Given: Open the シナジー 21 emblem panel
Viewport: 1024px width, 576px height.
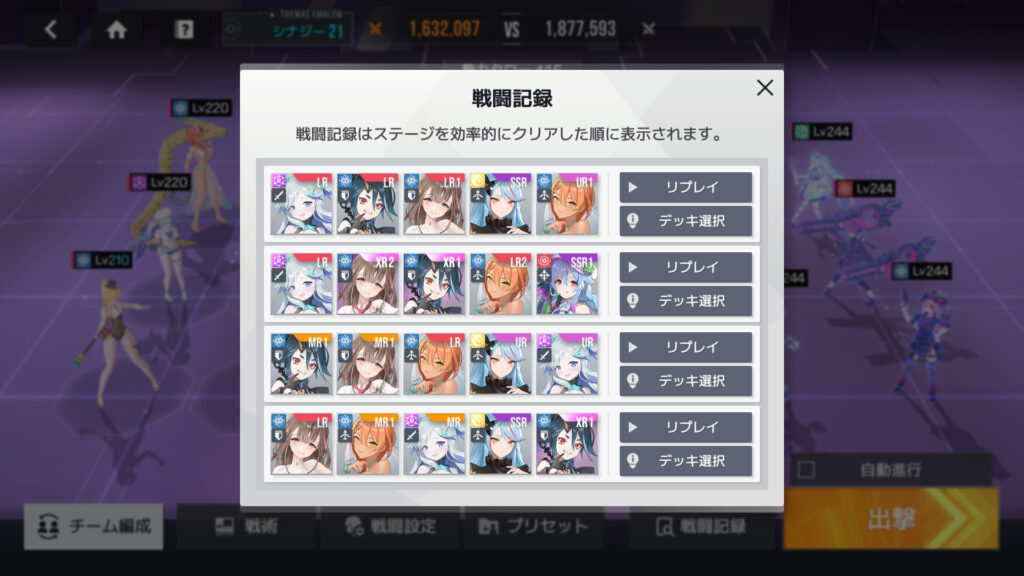Looking at the screenshot, I should [288, 29].
